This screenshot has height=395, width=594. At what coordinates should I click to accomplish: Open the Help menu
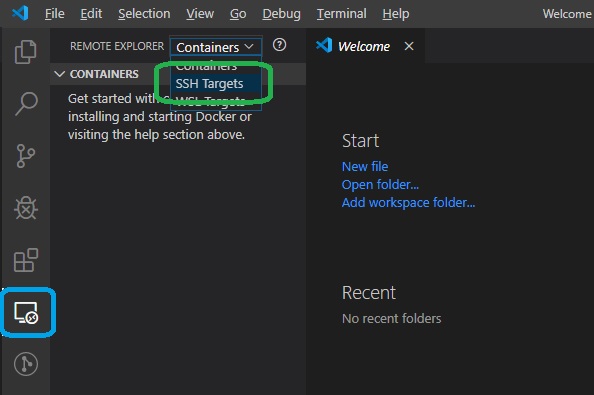coord(396,14)
